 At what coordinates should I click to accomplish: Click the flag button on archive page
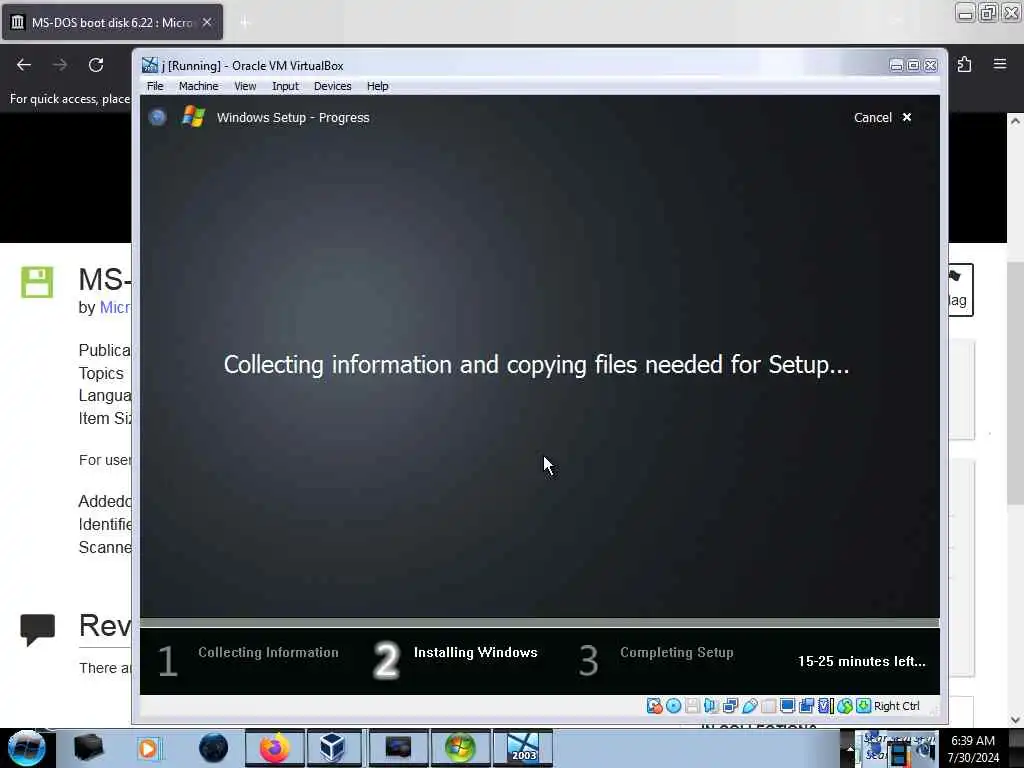coord(960,289)
